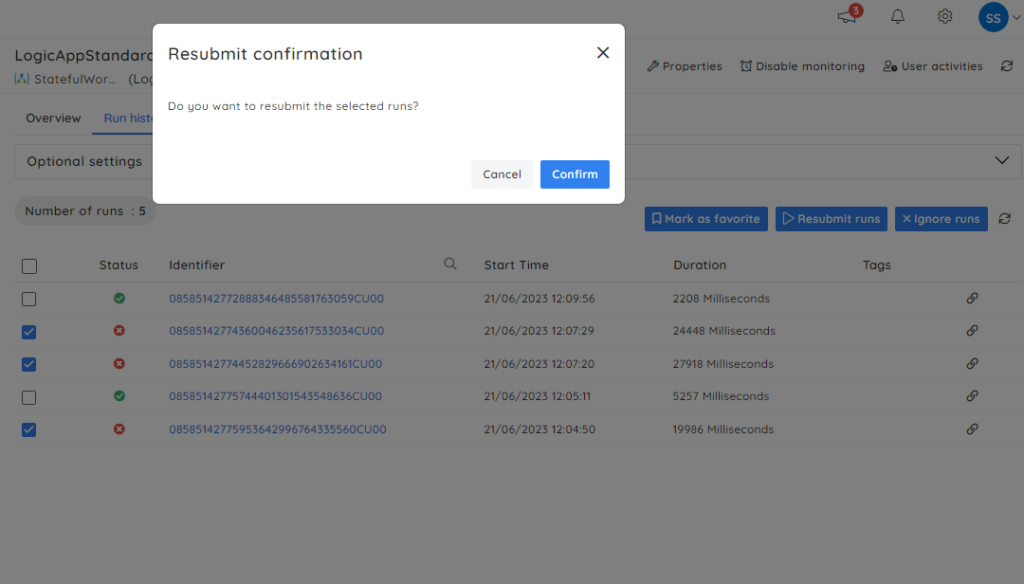
Task: Copy link icon for the first run row
Action: point(972,298)
